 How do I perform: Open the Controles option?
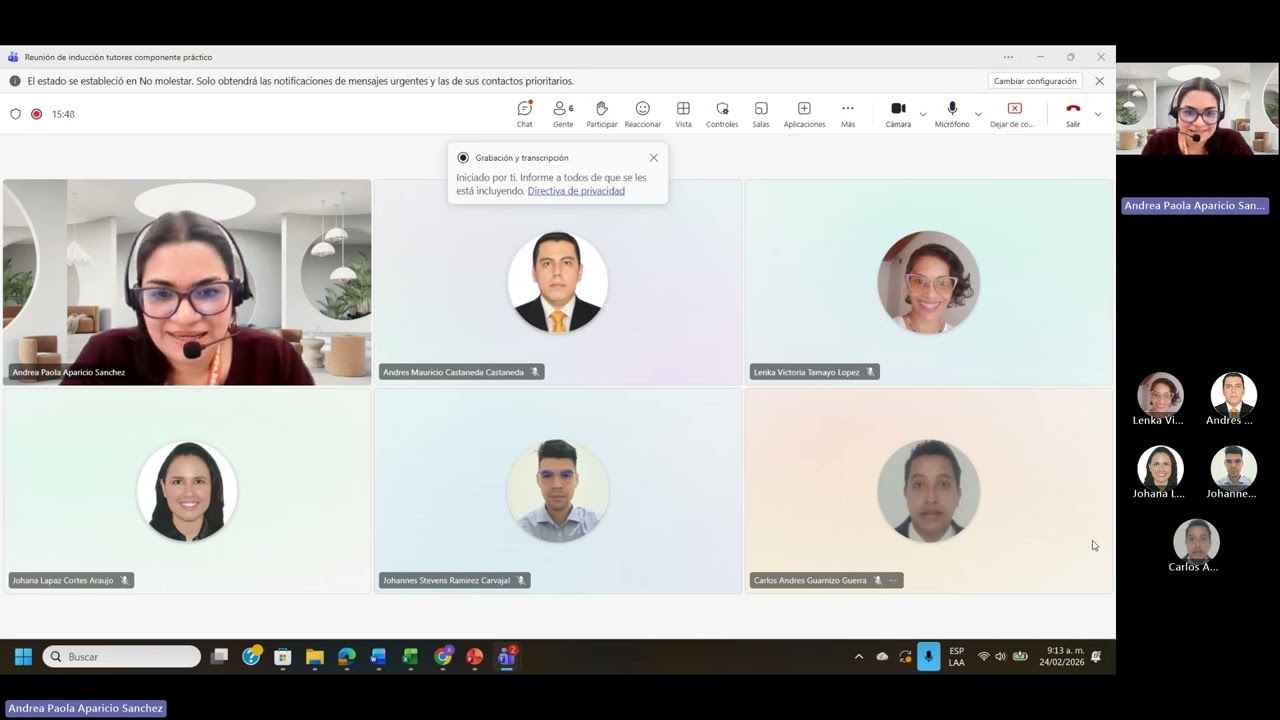(x=722, y=114)
